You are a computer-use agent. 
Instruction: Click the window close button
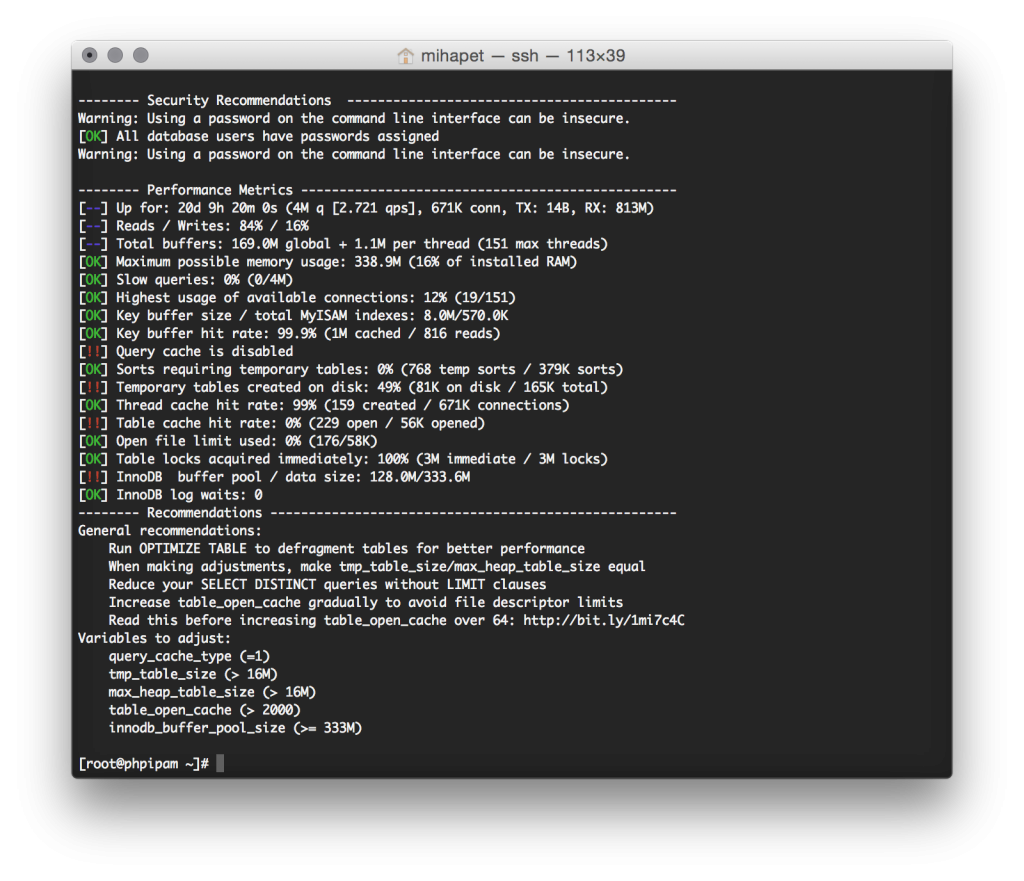89,56
